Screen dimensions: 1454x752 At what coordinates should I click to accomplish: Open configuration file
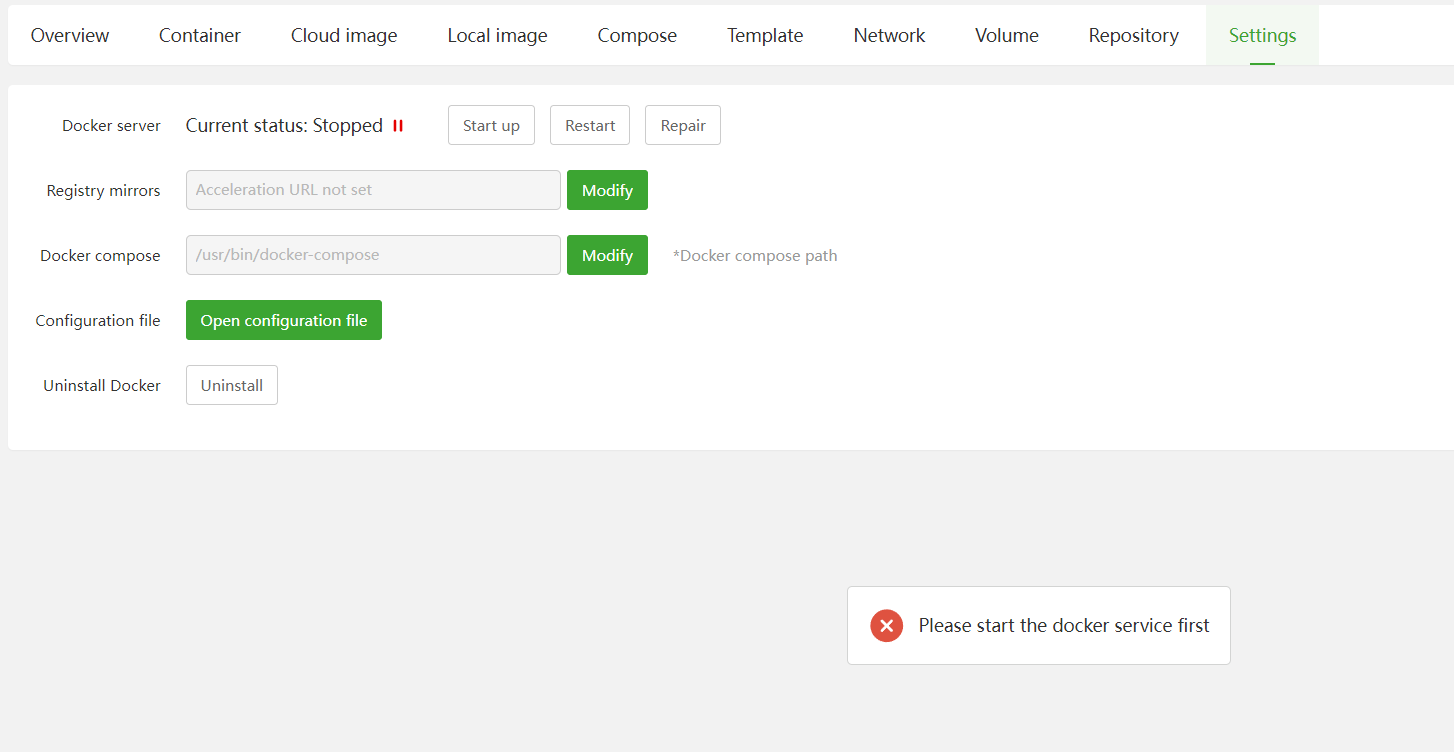[x=284, y=320]
